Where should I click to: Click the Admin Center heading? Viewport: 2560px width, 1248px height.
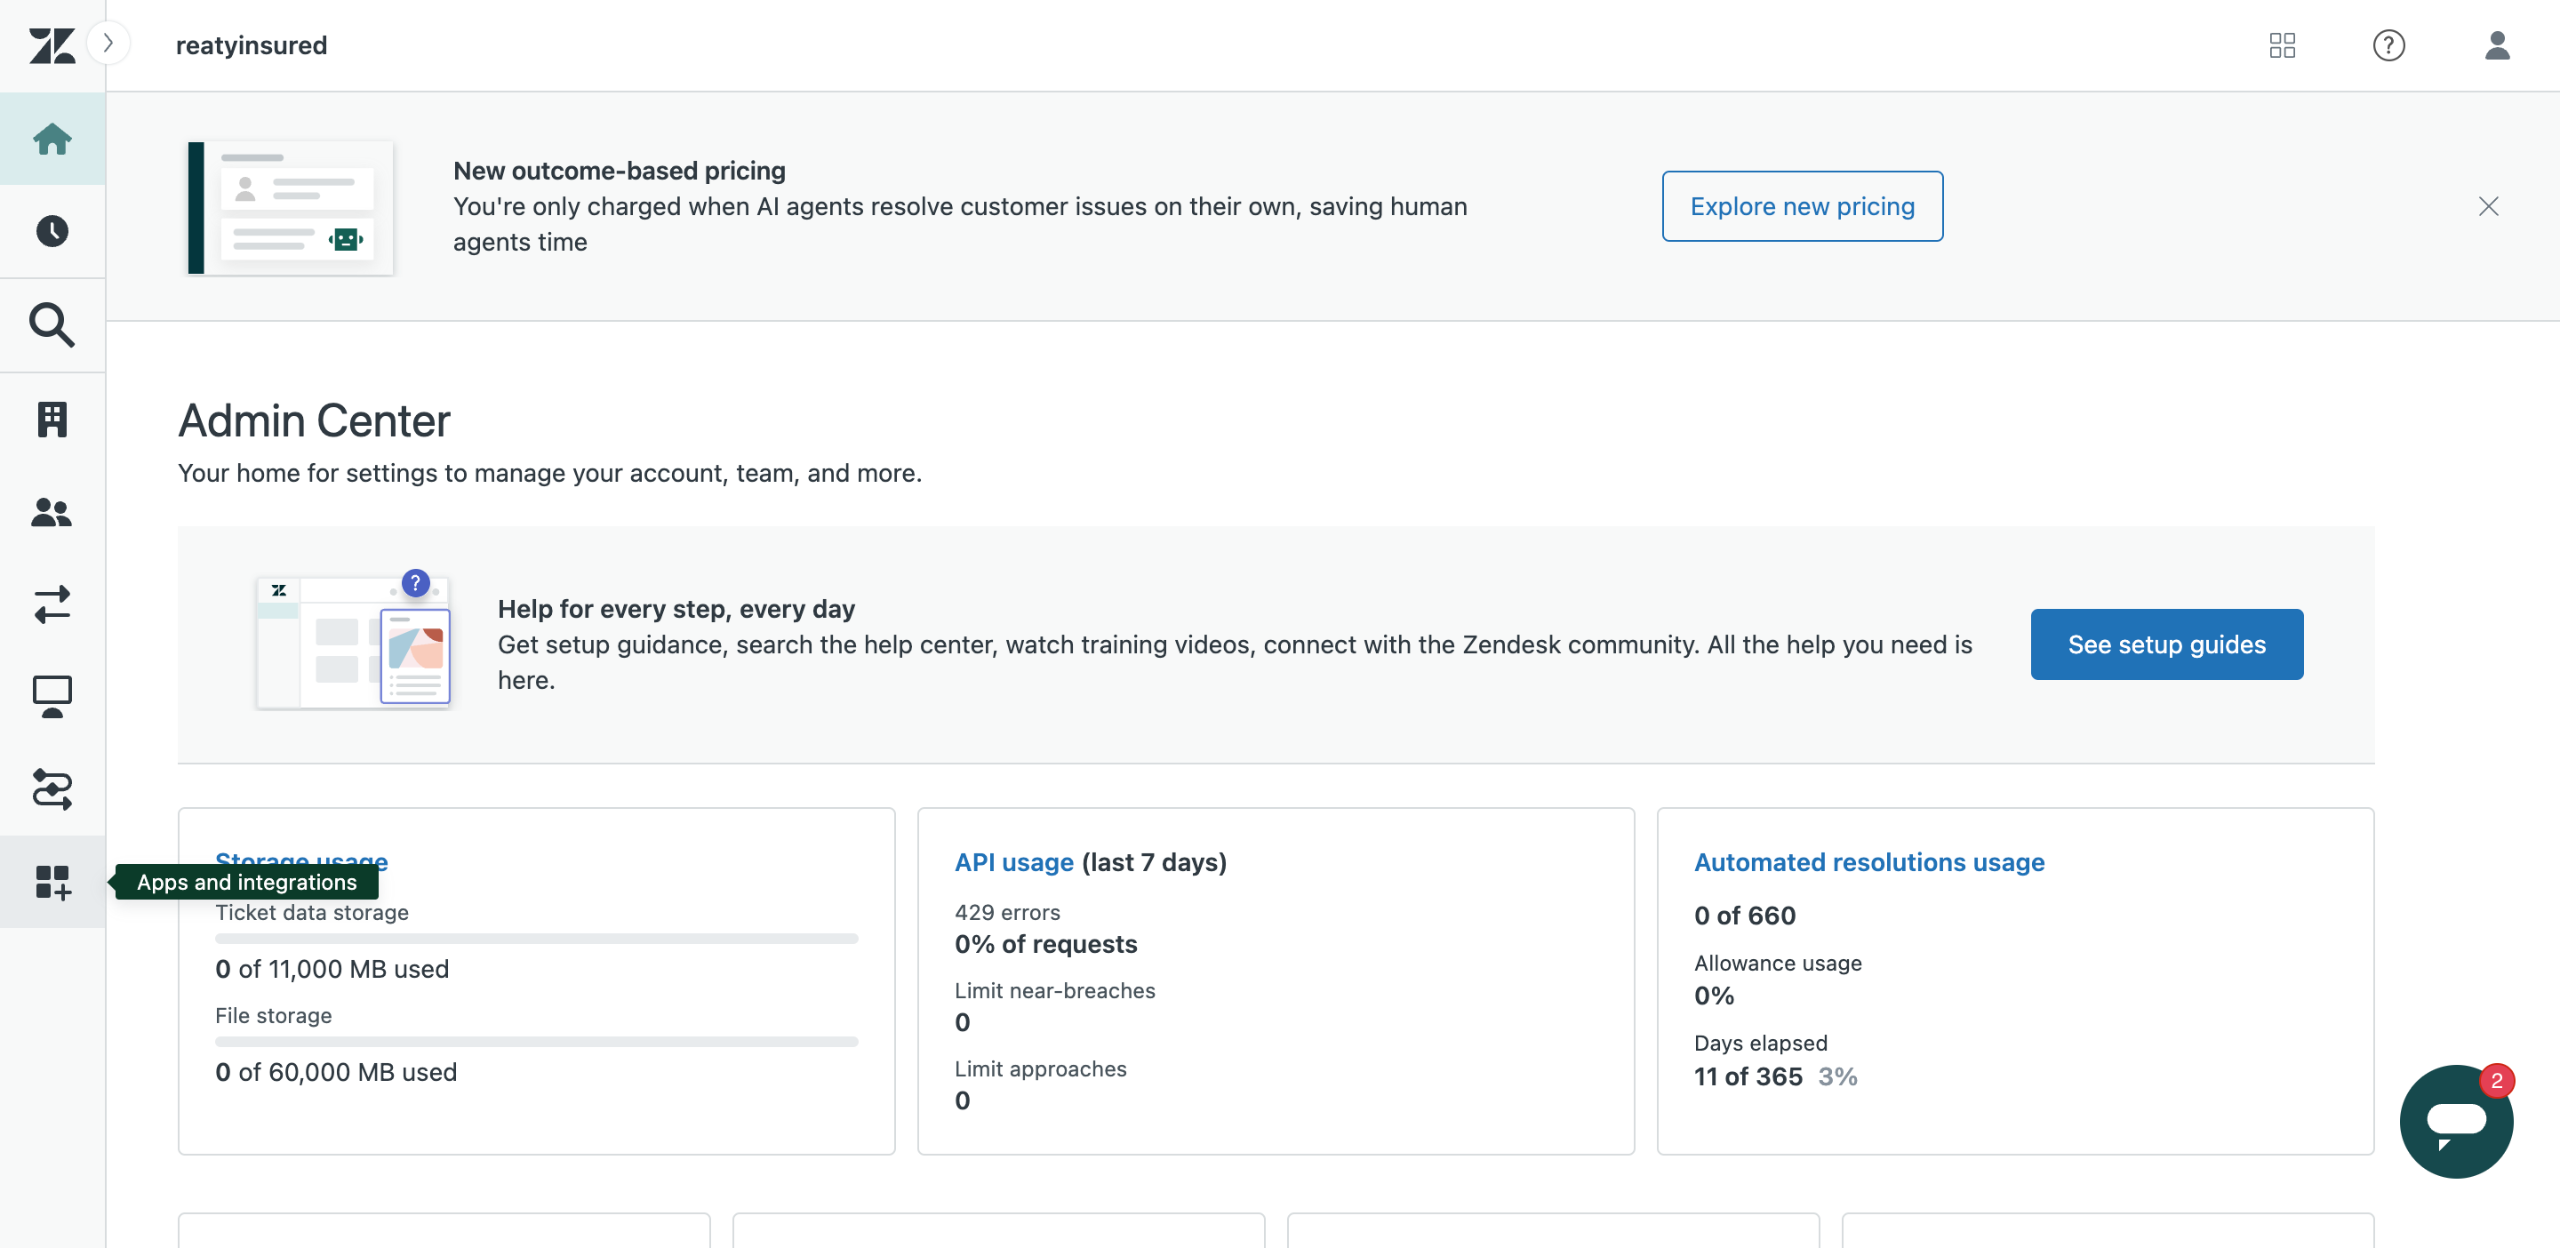(314, 421)
